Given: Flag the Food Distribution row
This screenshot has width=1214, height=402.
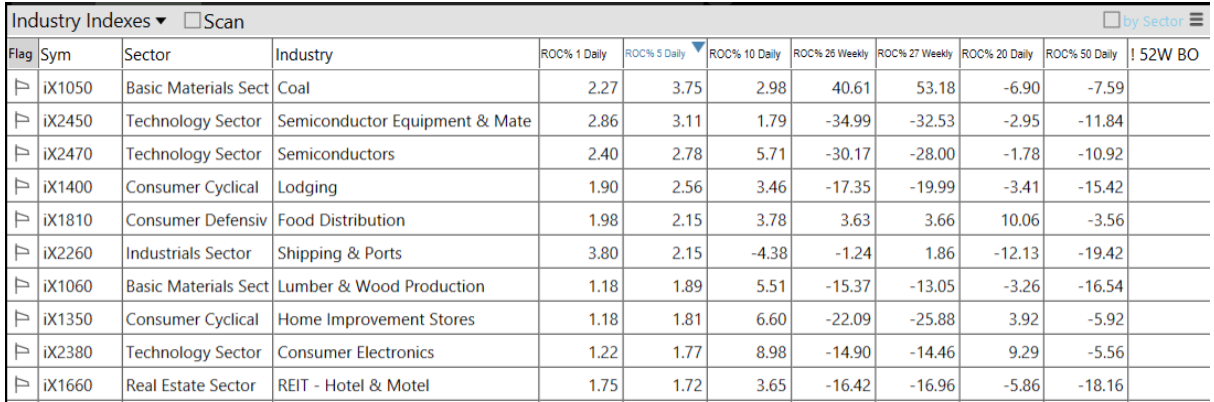Looking at the screenshot, I should point(20,220).
